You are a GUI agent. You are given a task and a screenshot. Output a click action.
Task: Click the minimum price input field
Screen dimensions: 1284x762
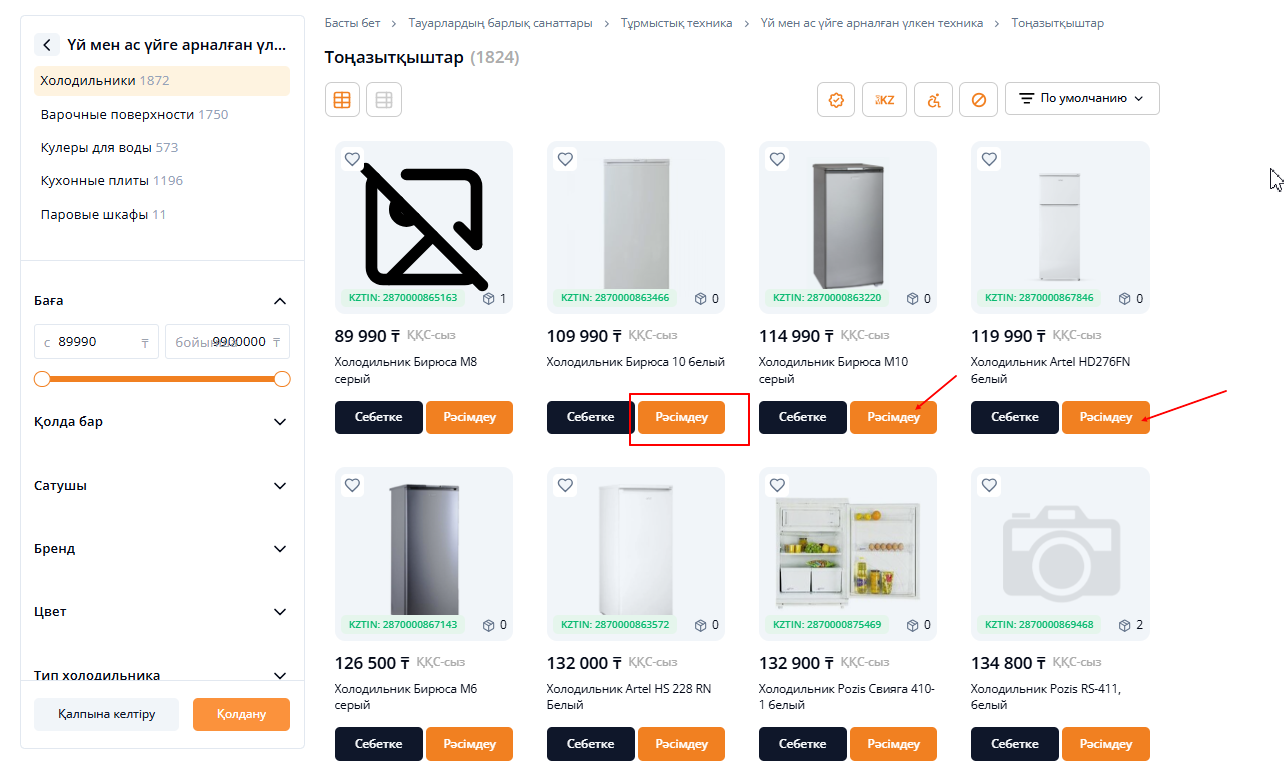coord(96,341)
